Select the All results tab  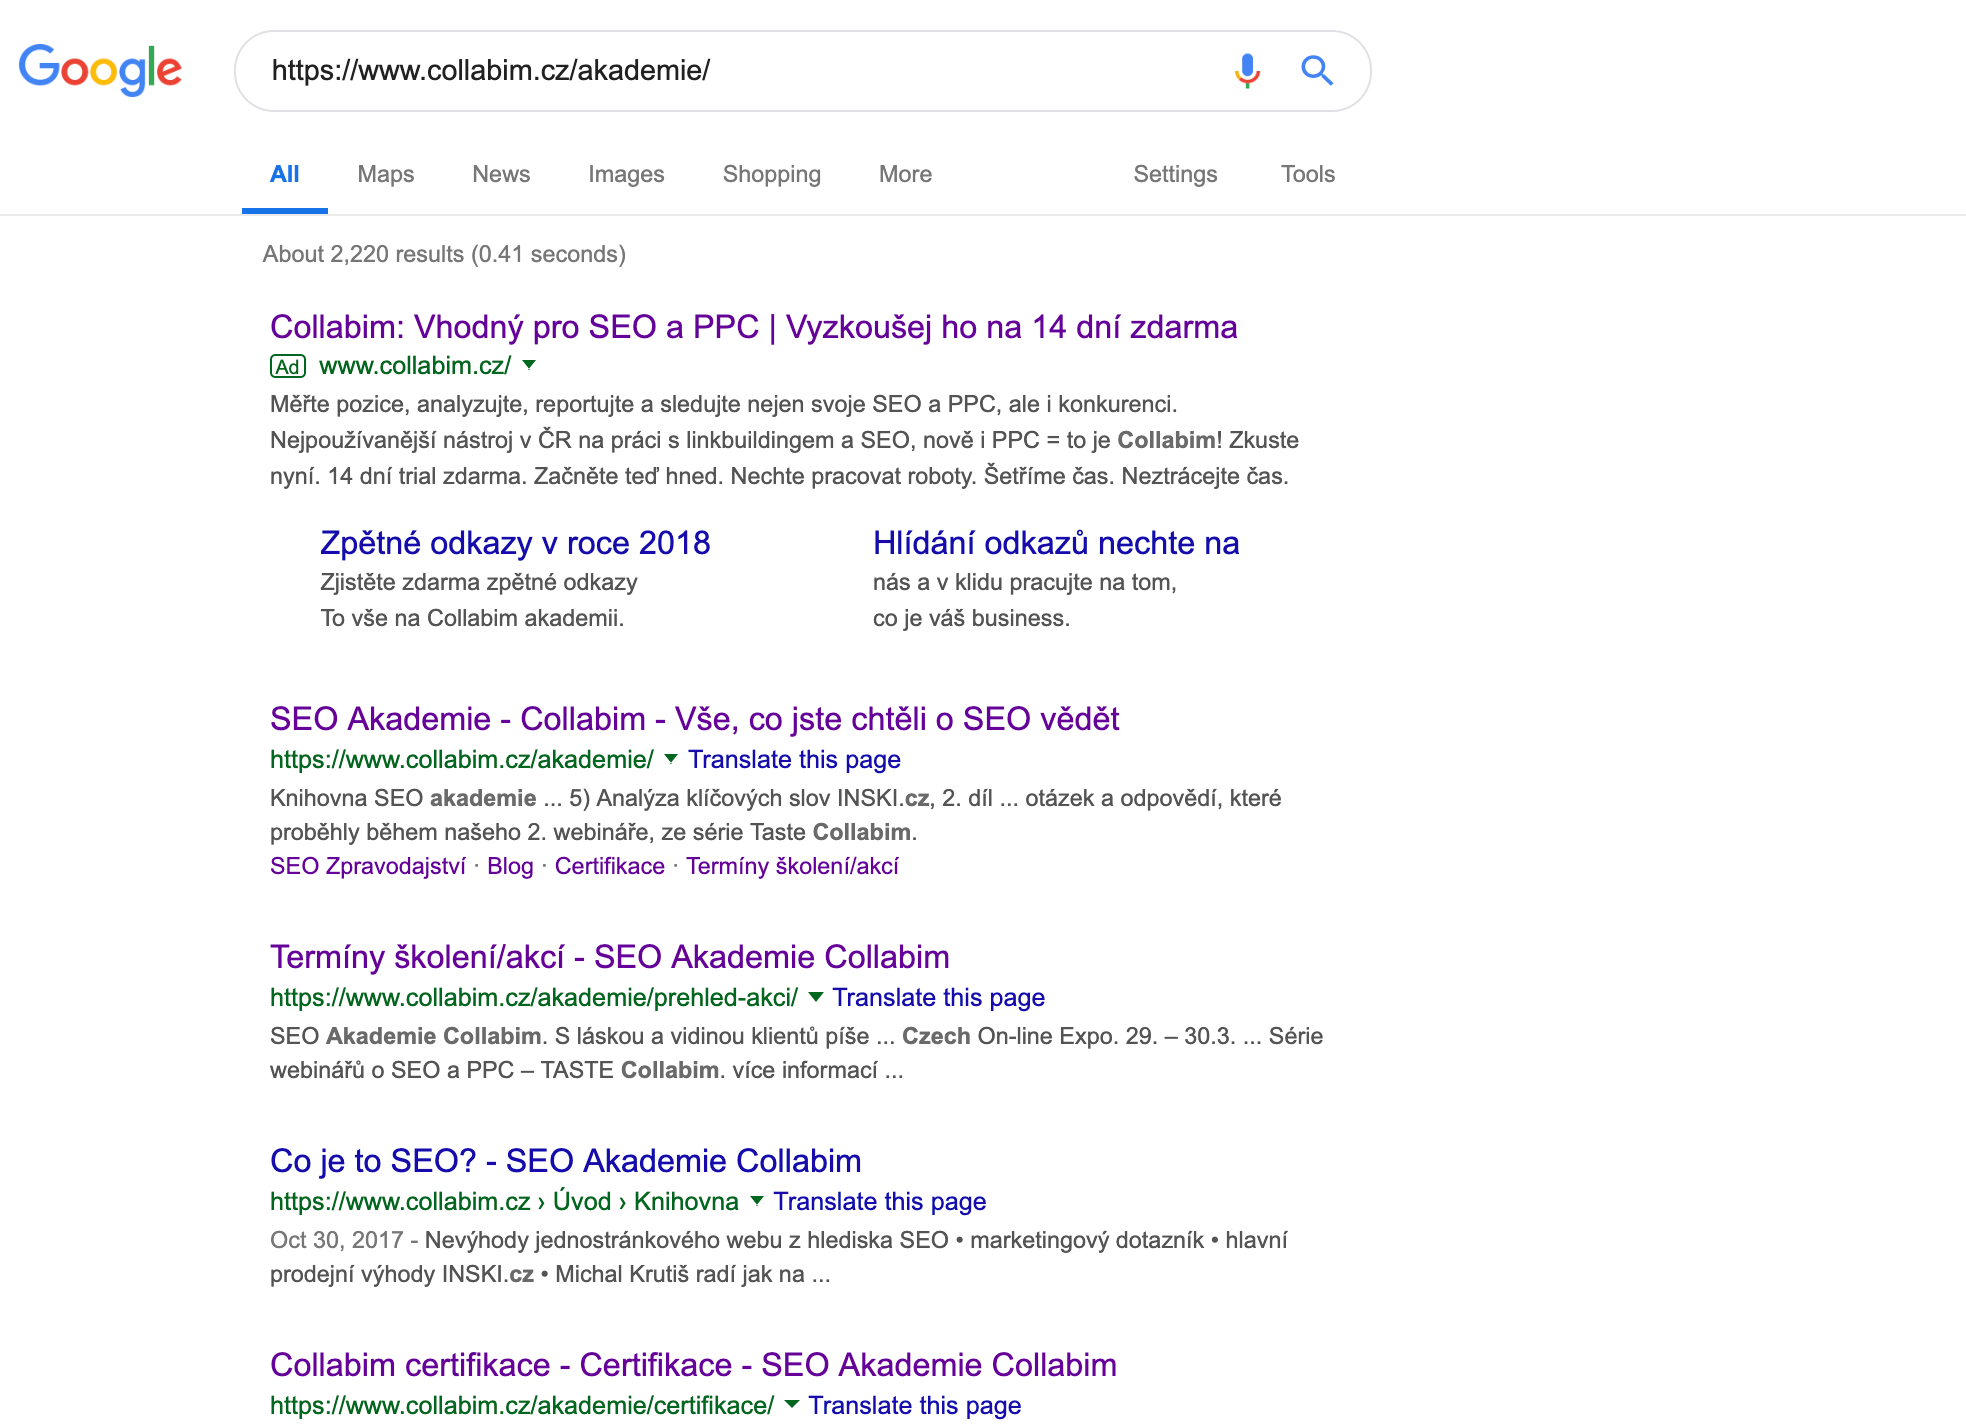click(x=285, y=174)
